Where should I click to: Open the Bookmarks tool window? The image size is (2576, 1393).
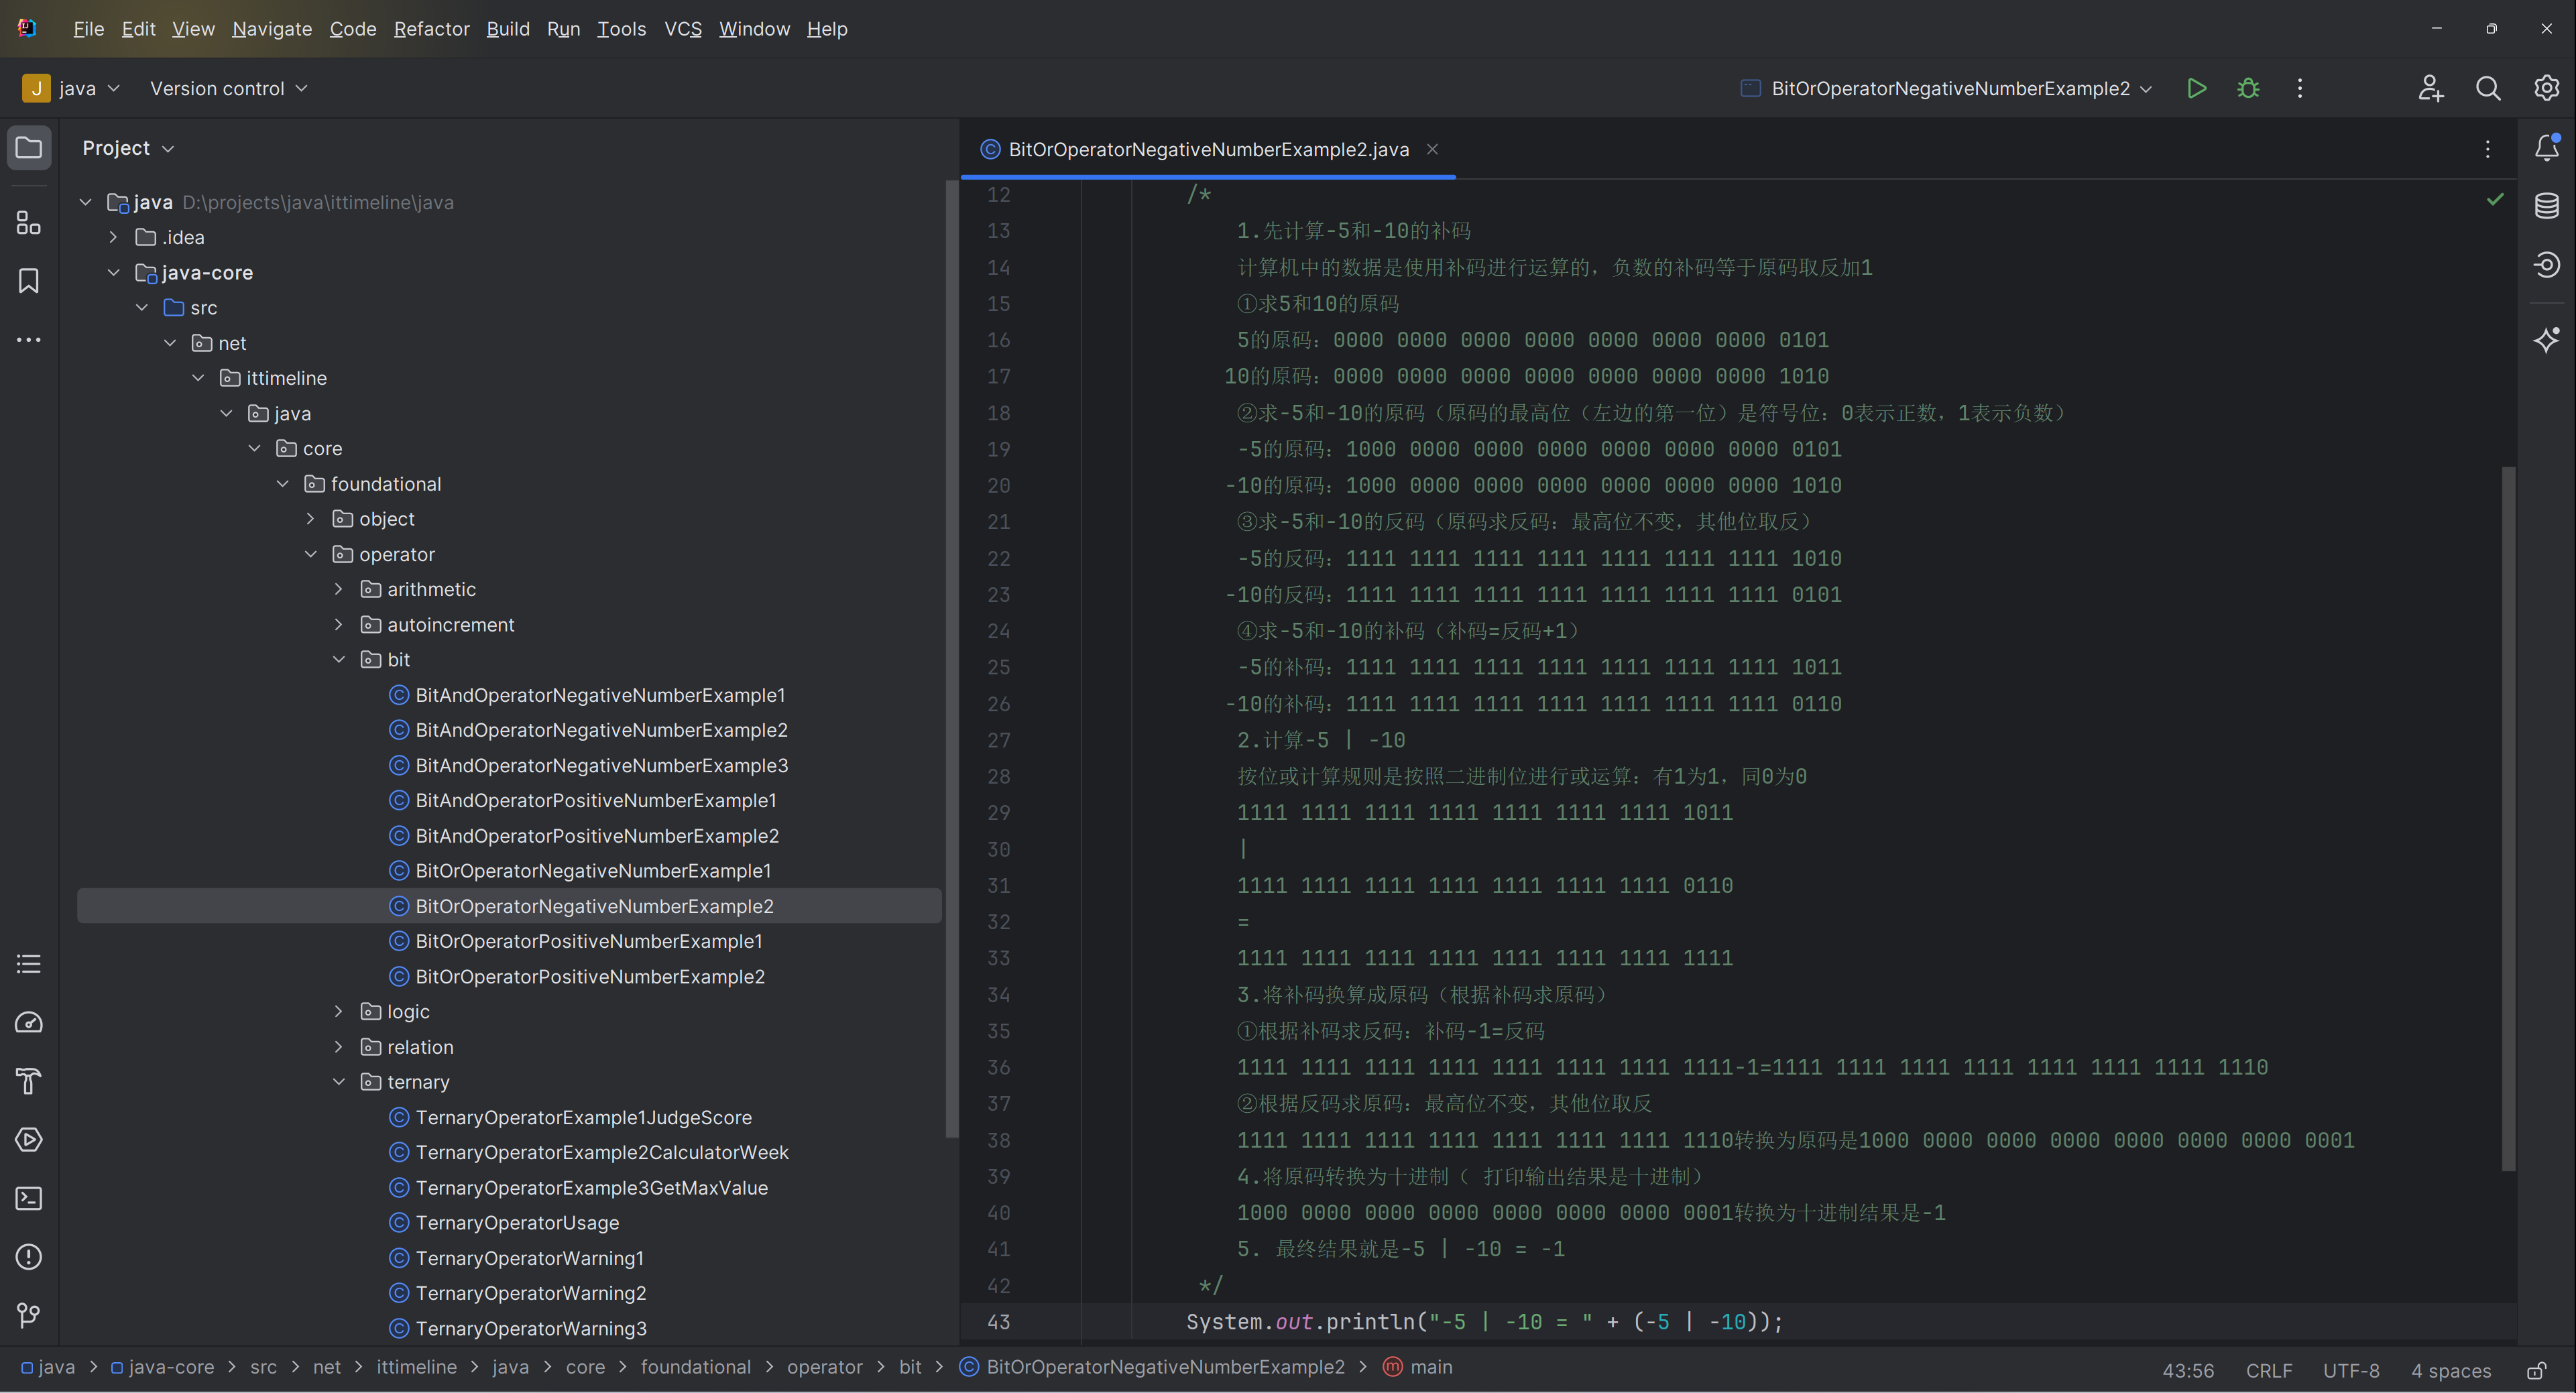pyautogui.click(x=29, y=281)
